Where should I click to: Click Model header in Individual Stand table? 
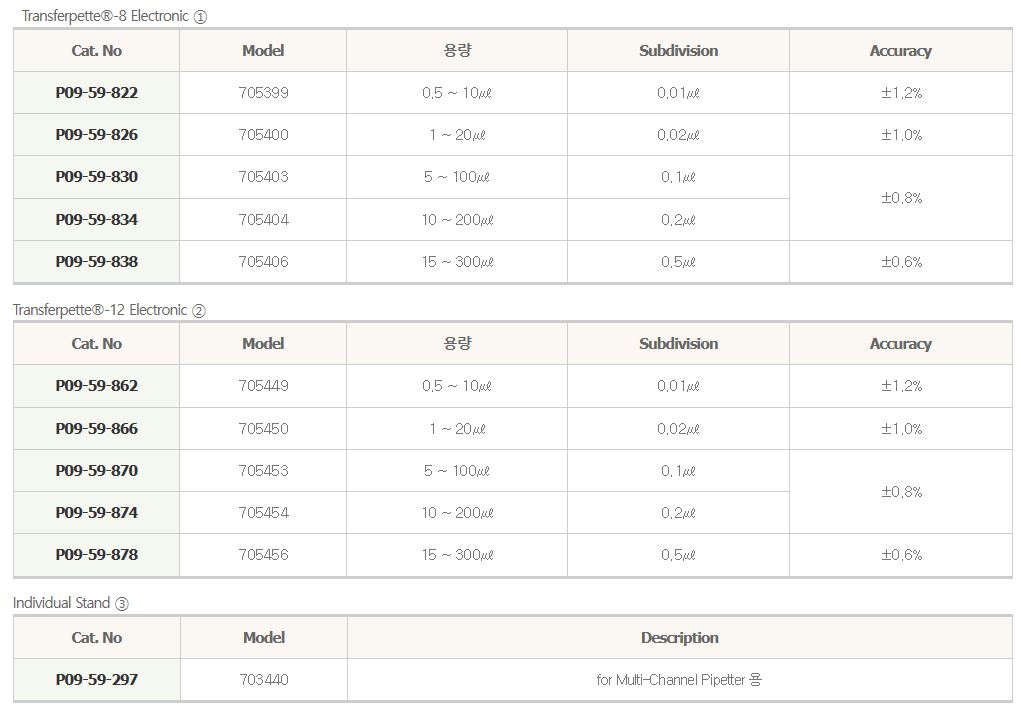[x=264, y=638]
